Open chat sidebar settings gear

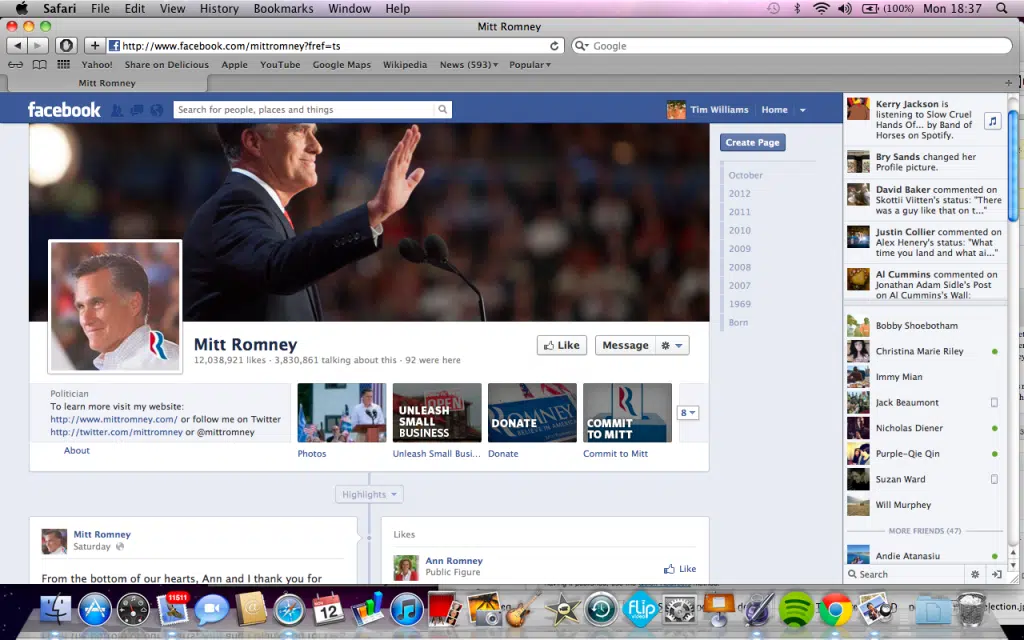974,574
